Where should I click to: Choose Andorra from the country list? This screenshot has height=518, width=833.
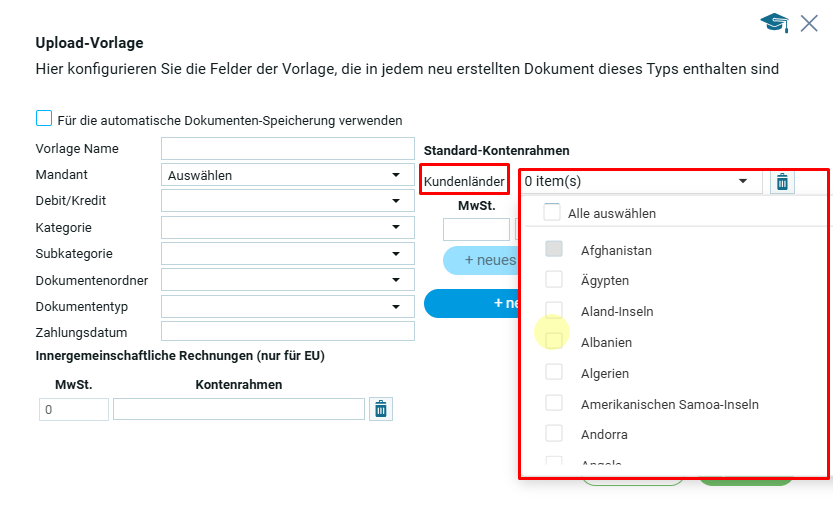(x=554, y=435)
